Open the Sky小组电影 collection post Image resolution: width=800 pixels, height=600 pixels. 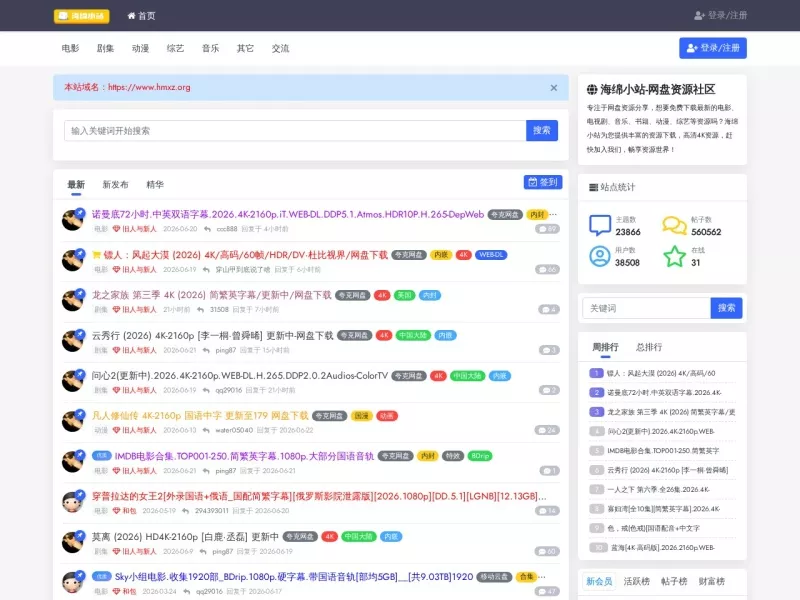(x=294, y=577)
